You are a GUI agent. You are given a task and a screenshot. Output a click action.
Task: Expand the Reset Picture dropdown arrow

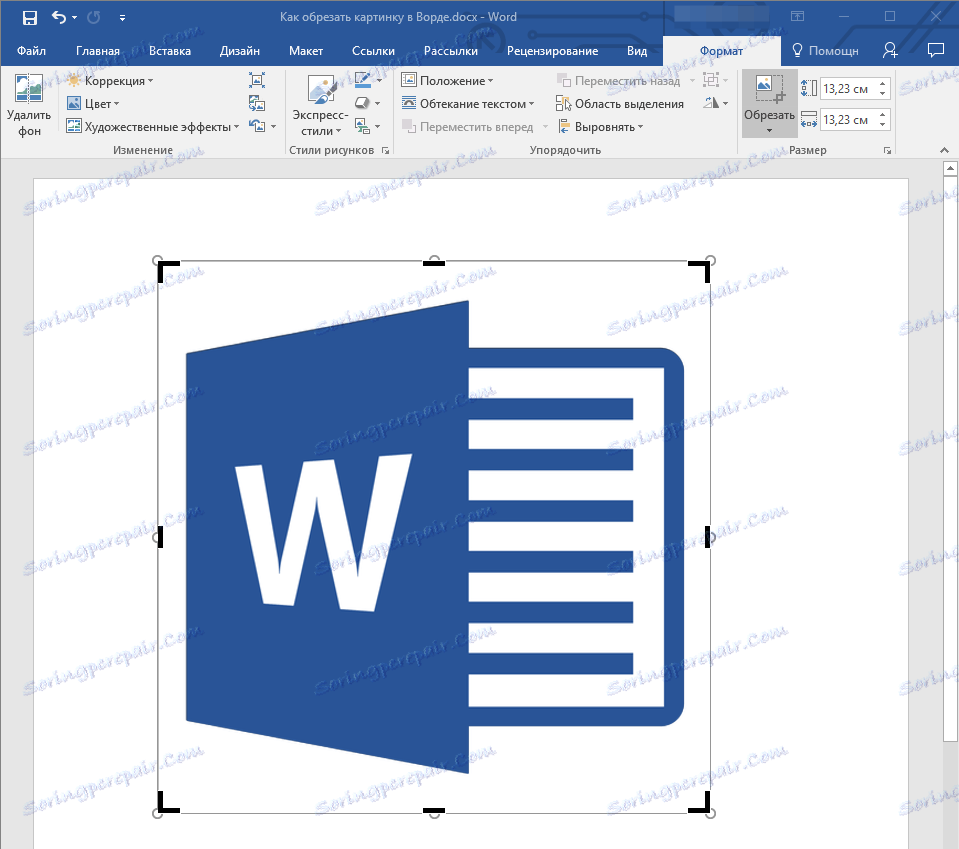coord(273,127)
